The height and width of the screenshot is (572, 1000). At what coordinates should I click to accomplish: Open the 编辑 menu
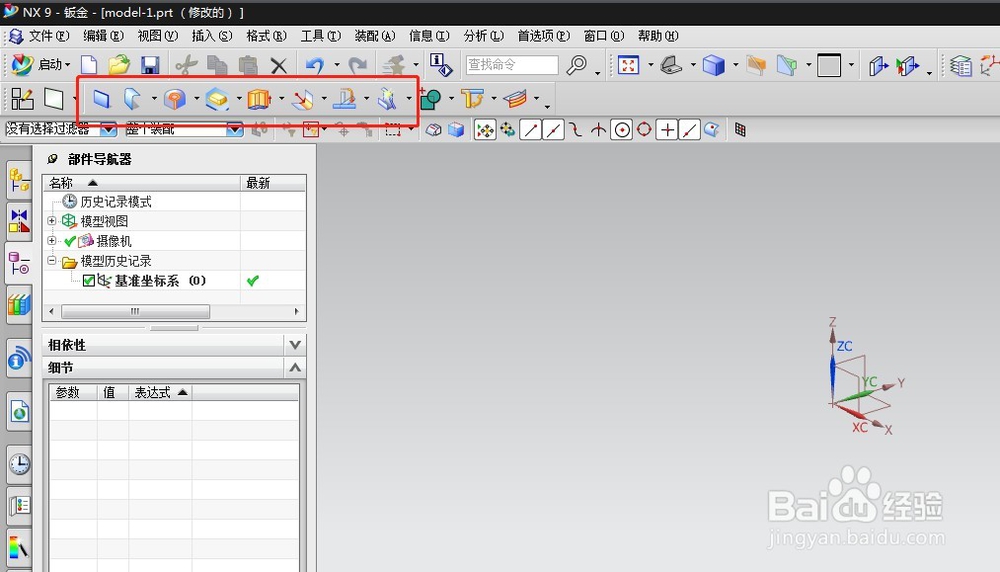[x=103, y=36]
